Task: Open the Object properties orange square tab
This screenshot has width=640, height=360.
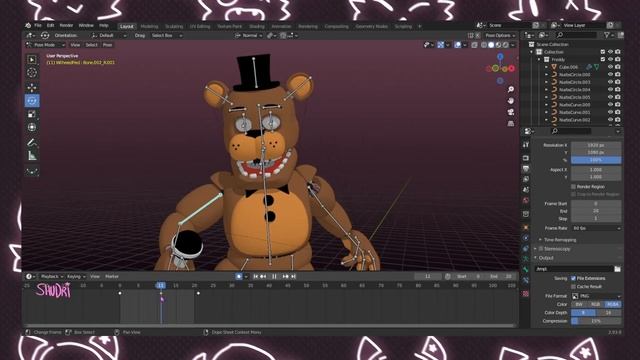Action: (x=526, y=227)
